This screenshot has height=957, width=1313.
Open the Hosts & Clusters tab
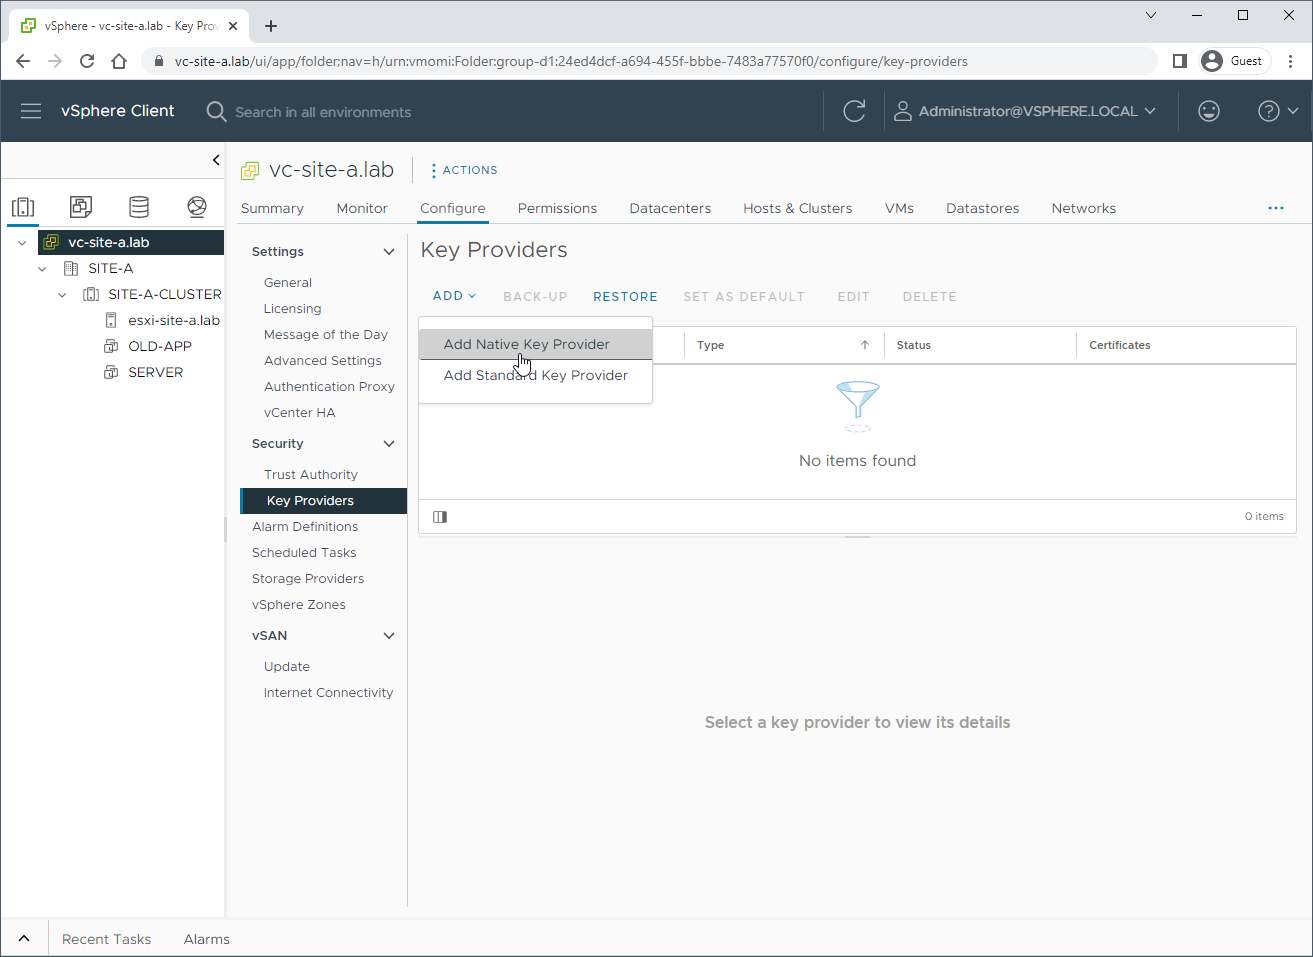click(x=798, y=208)
